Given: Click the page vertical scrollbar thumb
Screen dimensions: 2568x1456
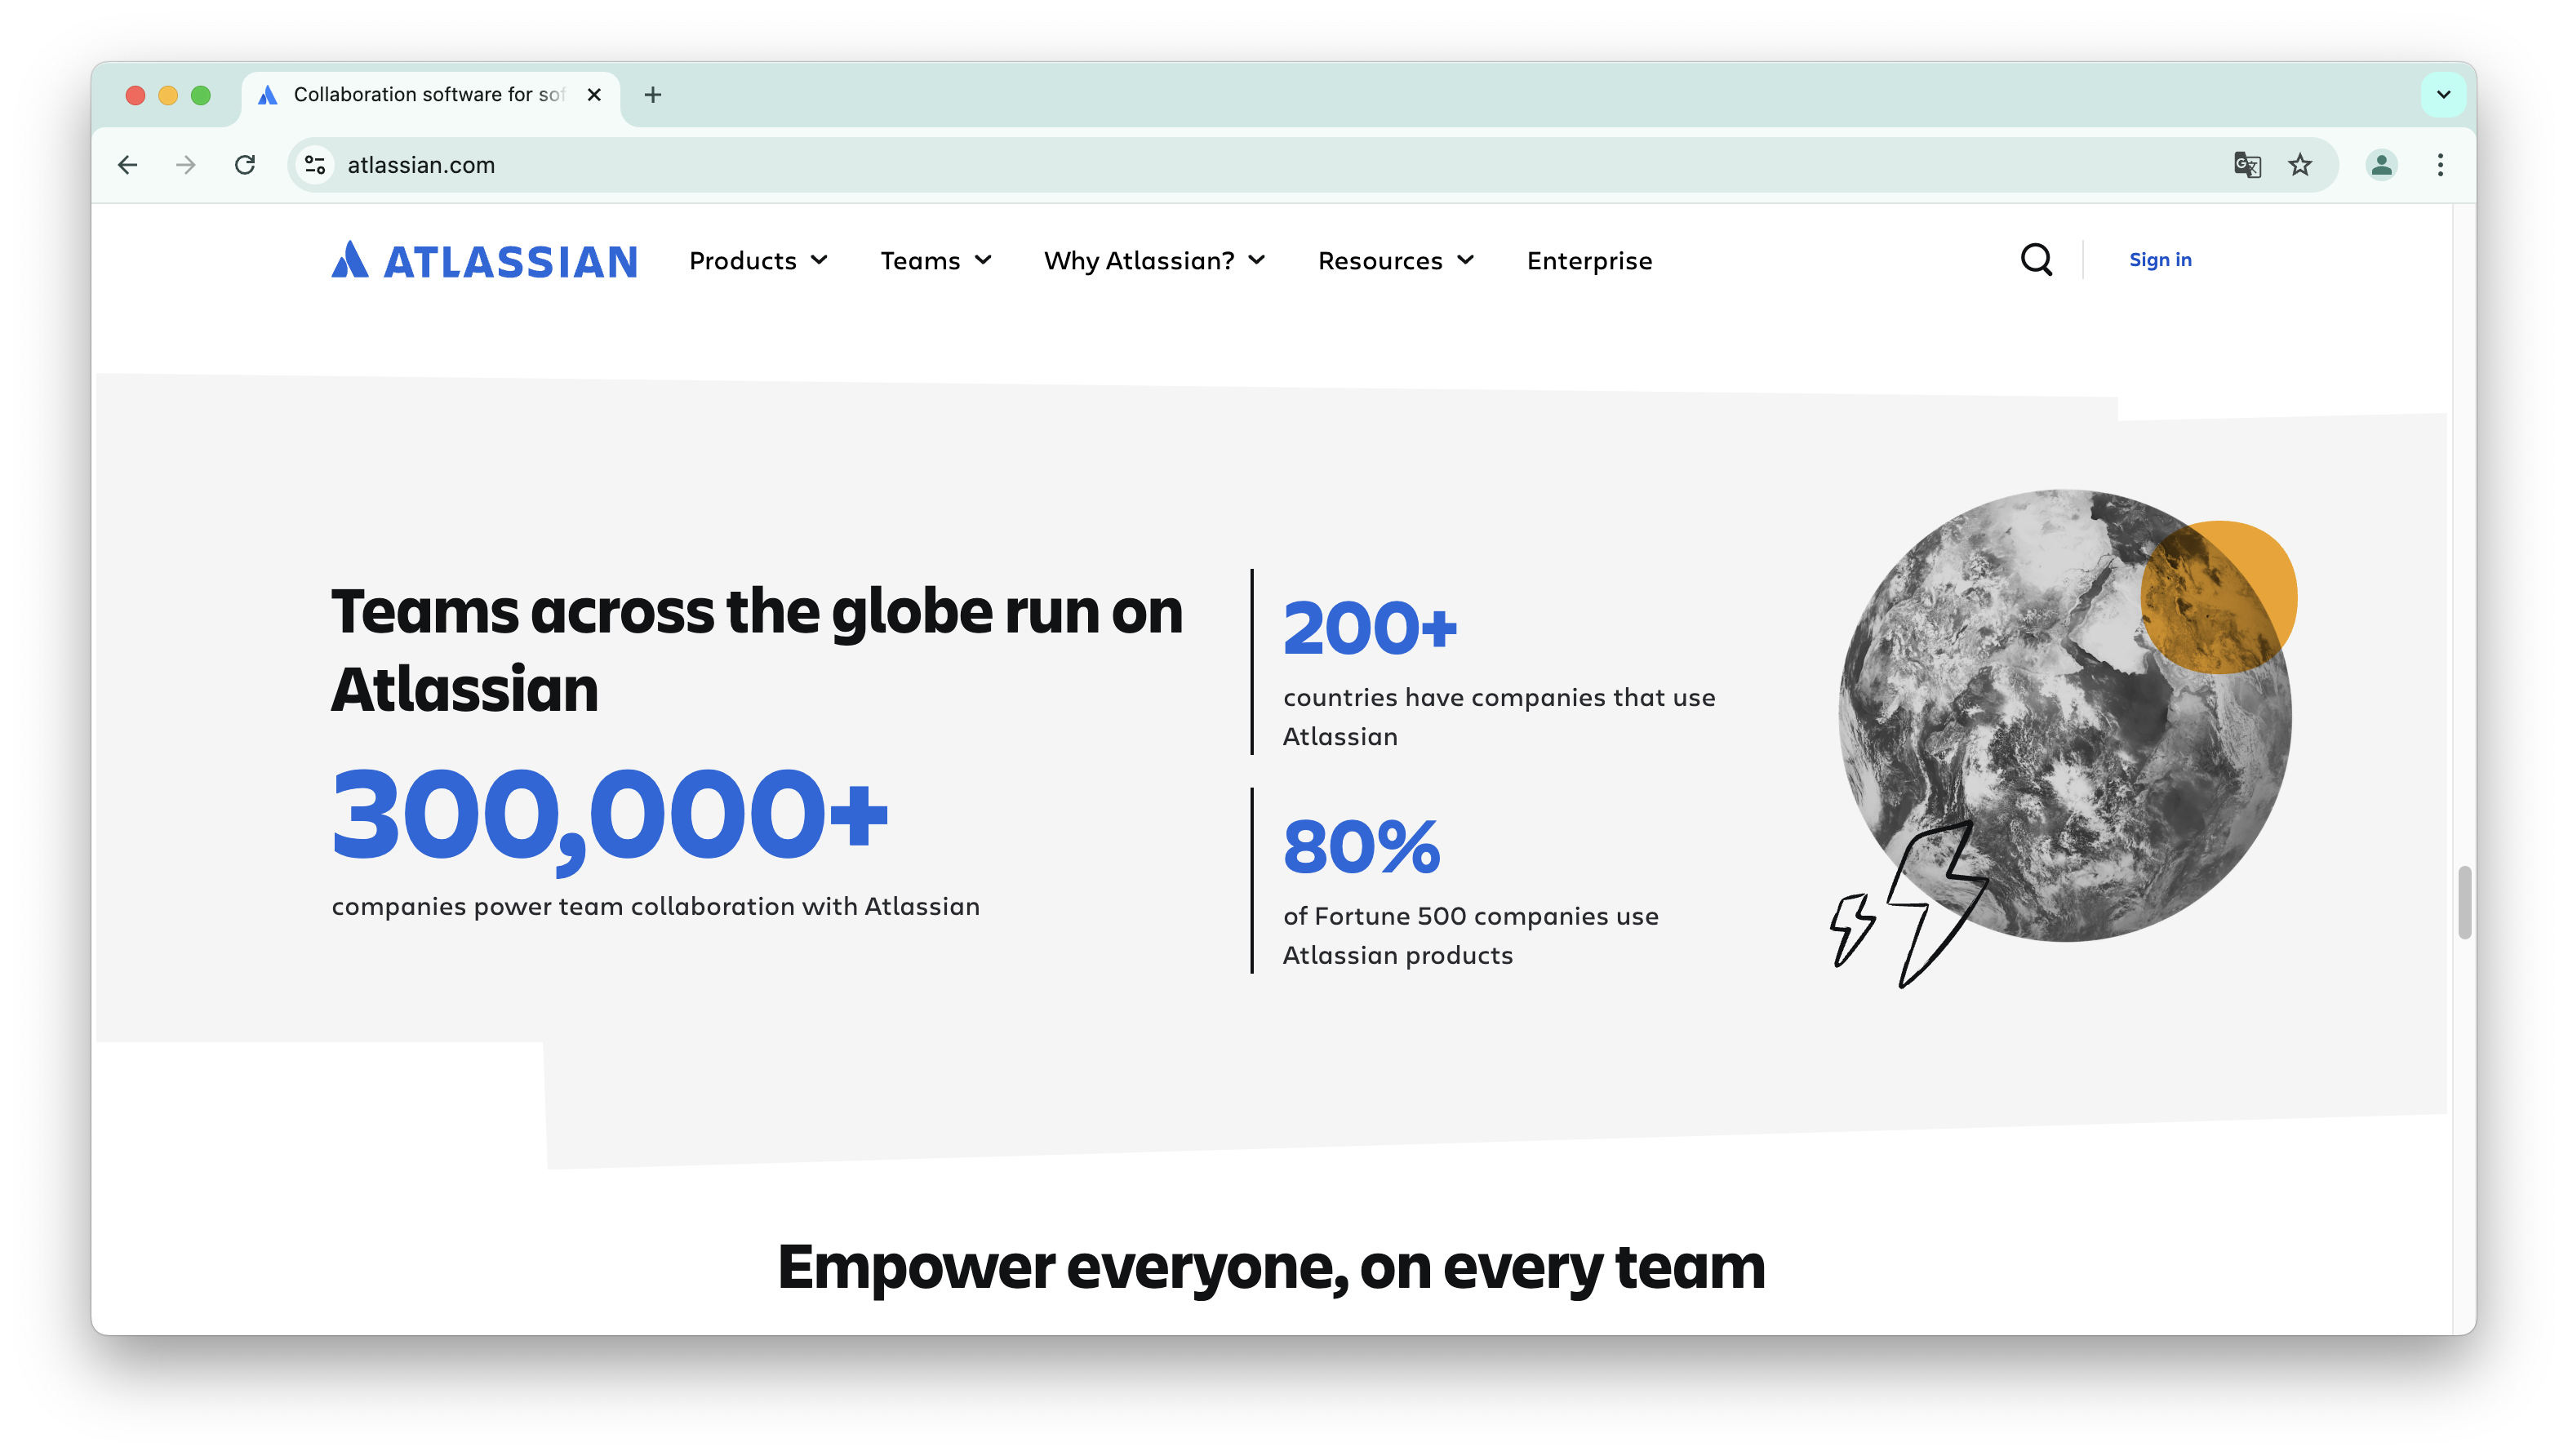Looking at the screenshot, I should click(2464, 902).
